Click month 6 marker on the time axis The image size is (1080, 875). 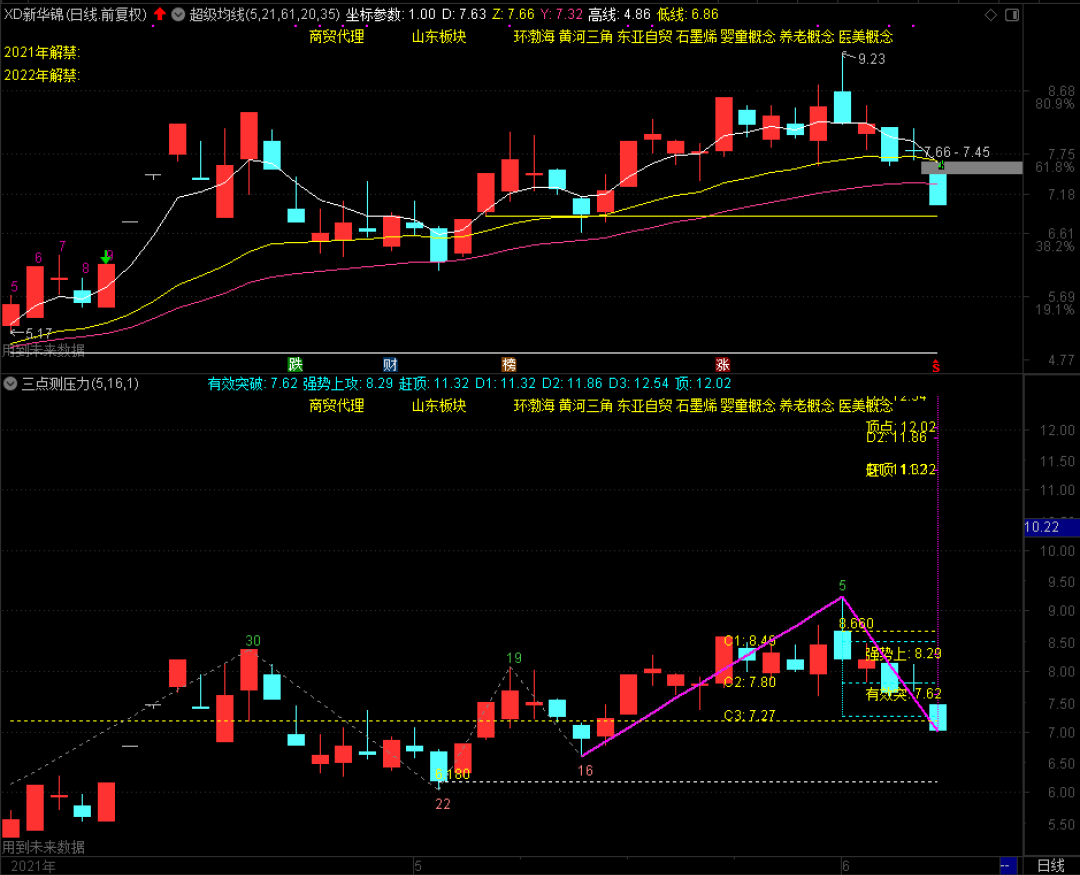[x=846, y=866]
